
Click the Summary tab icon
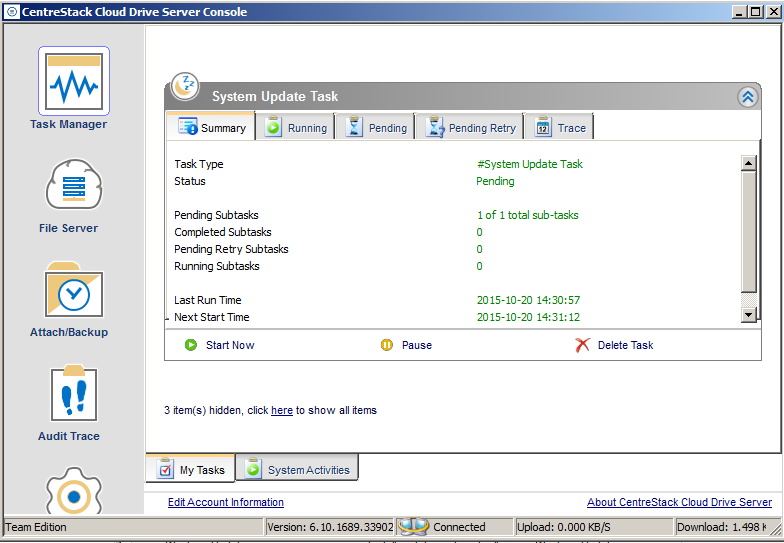[188, 127]
